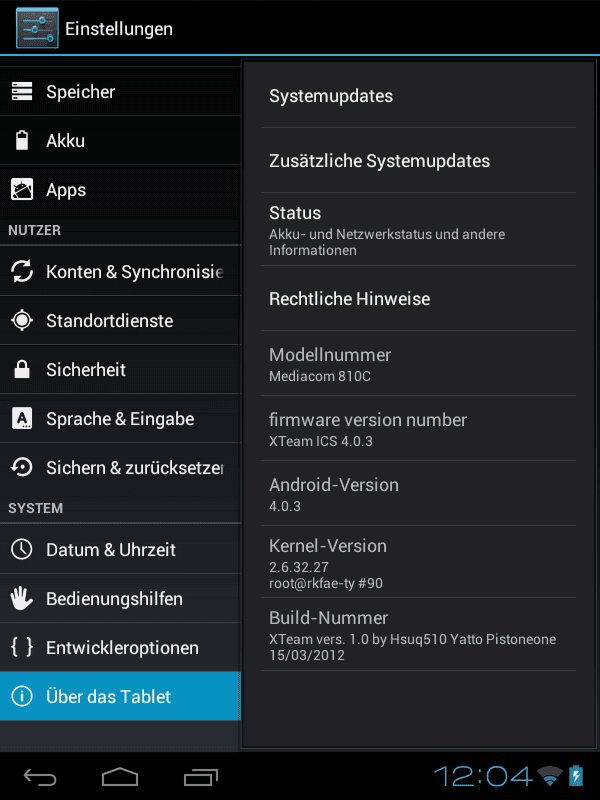Tap the 12:04 status bar clock

[483, 777]
